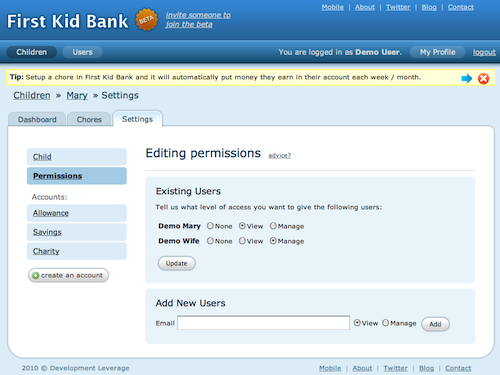Screen dimensions: 500x375
Task: Click the 'Demo Wife' user name
Action: (179, 241)
